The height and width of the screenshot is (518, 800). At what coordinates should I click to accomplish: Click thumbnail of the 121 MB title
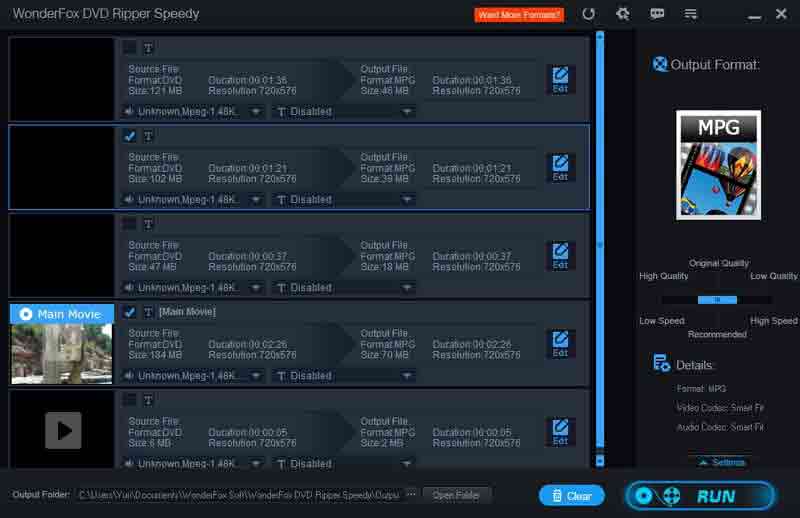(62, 79)
